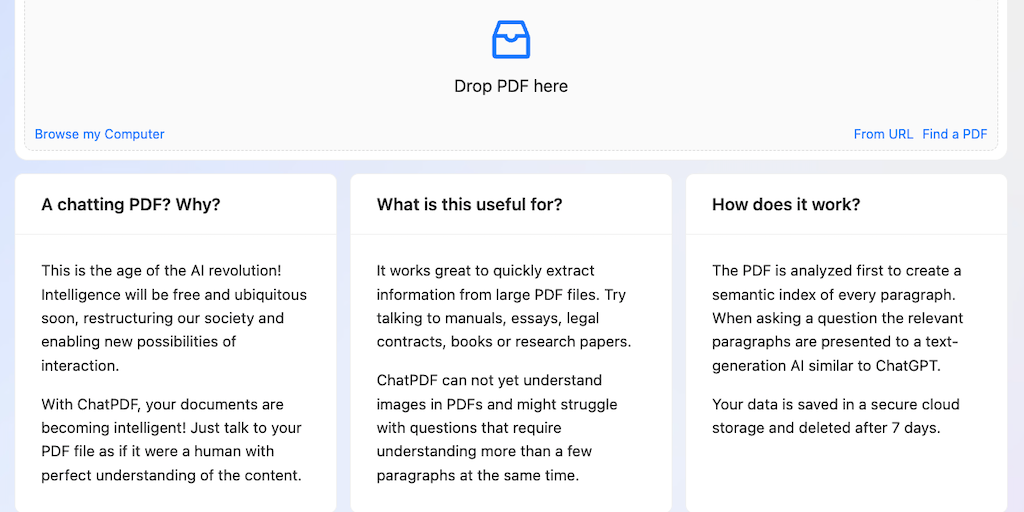Click the blue inbox tray upload icon
The width and height of the screenshot is (1024, 512).
pos(511,40)
